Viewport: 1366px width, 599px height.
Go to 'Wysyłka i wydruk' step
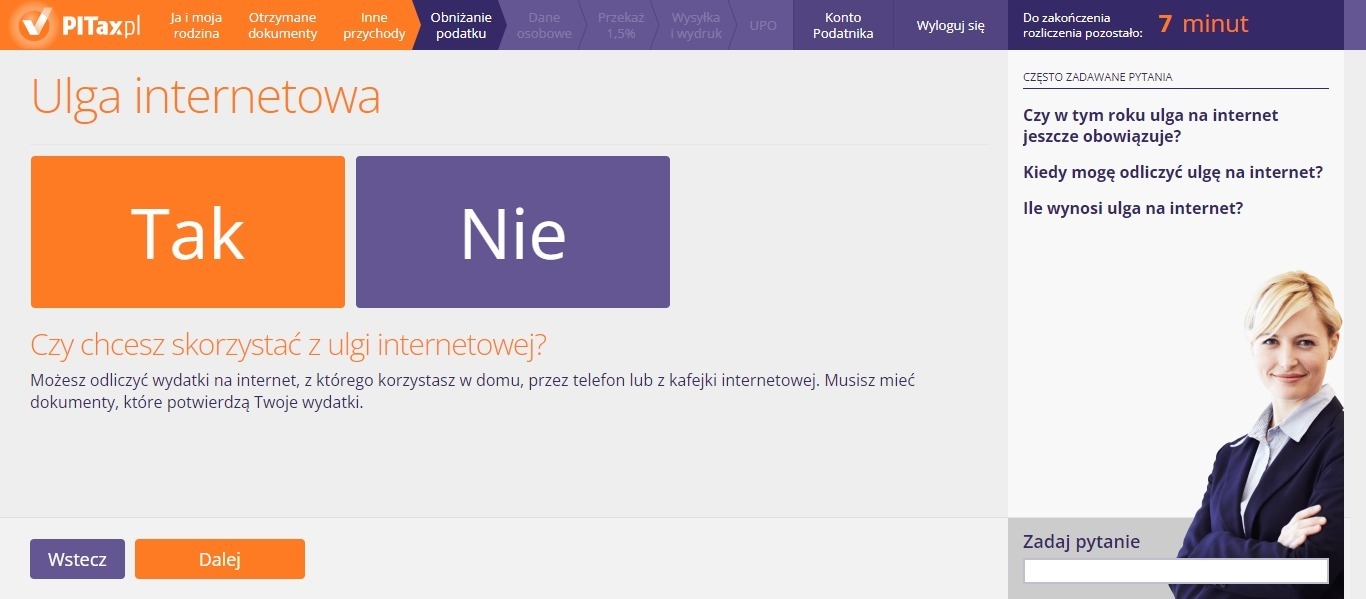pyautogui.click(x=695, y=25)
